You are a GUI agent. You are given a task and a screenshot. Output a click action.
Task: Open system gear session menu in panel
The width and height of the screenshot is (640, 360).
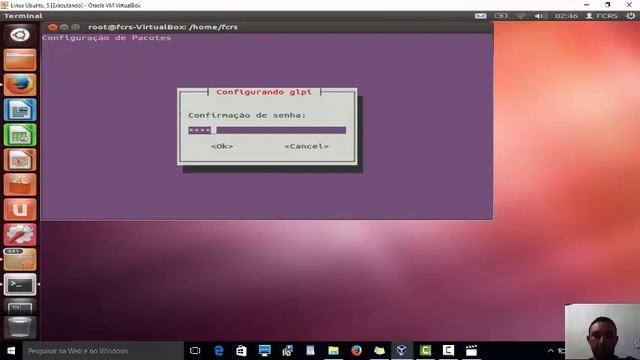point(631,16)
